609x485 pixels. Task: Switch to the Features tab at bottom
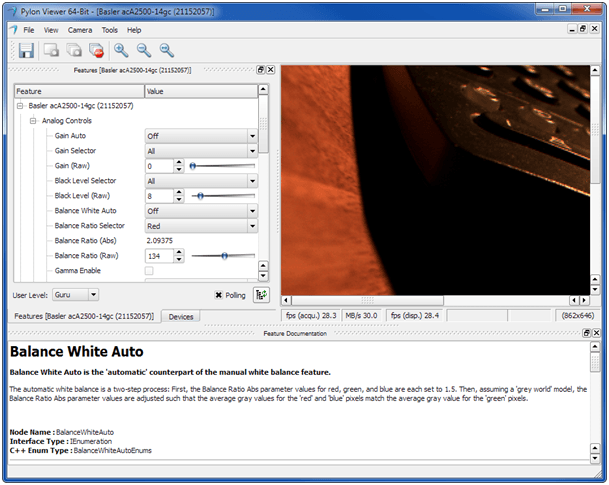click(84, 316)
